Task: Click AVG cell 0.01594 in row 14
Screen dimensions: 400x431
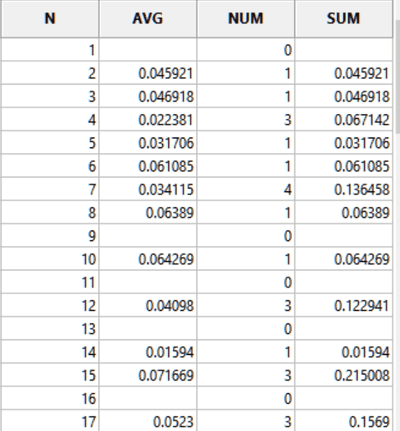Action: (148, 352)
